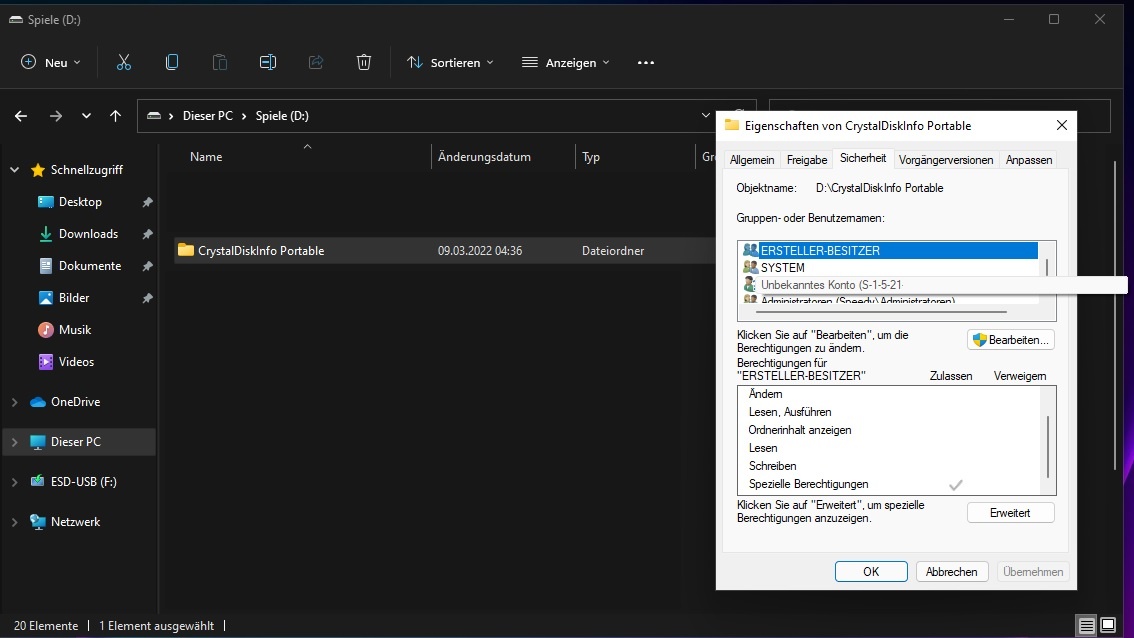Screen dimensions: 1134x638
Task: Click the Delete trash can icon
Action: pos(364,62)
